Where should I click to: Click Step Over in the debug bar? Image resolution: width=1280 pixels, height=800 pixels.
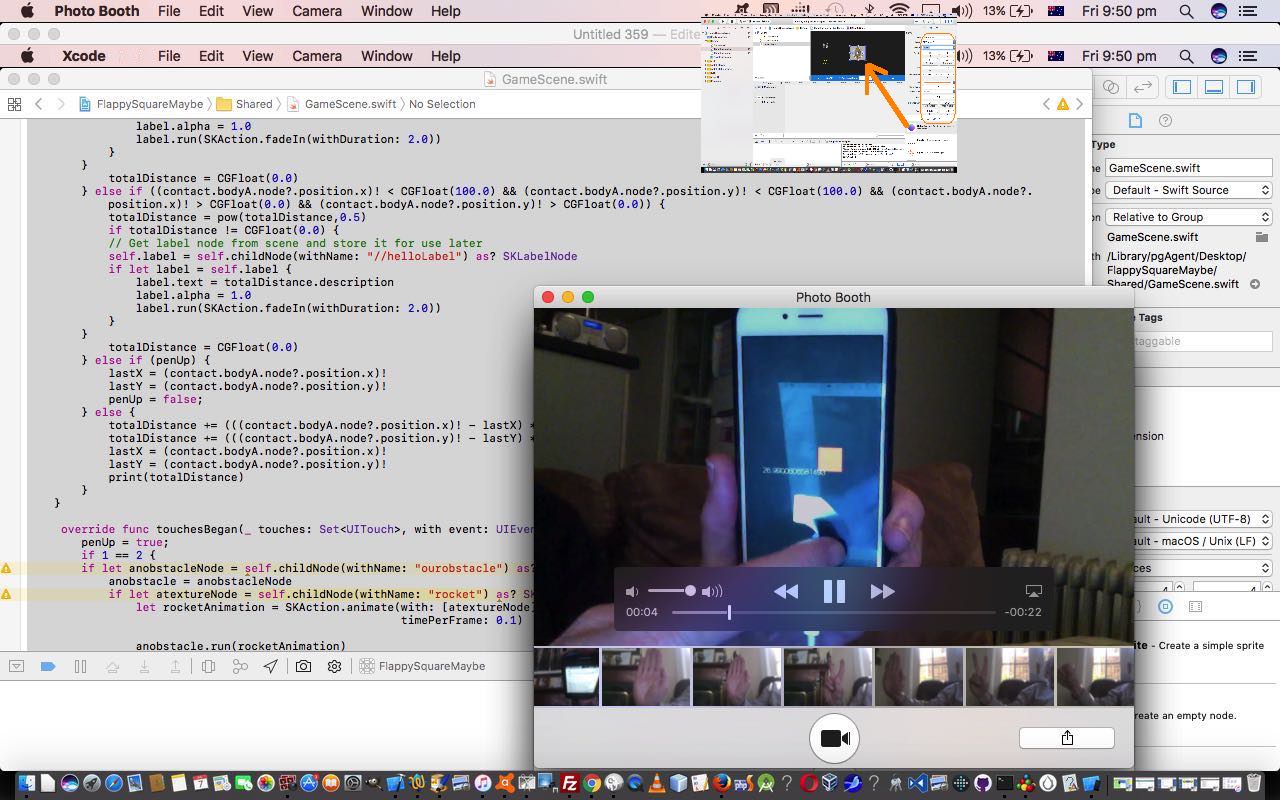[112, 666]
